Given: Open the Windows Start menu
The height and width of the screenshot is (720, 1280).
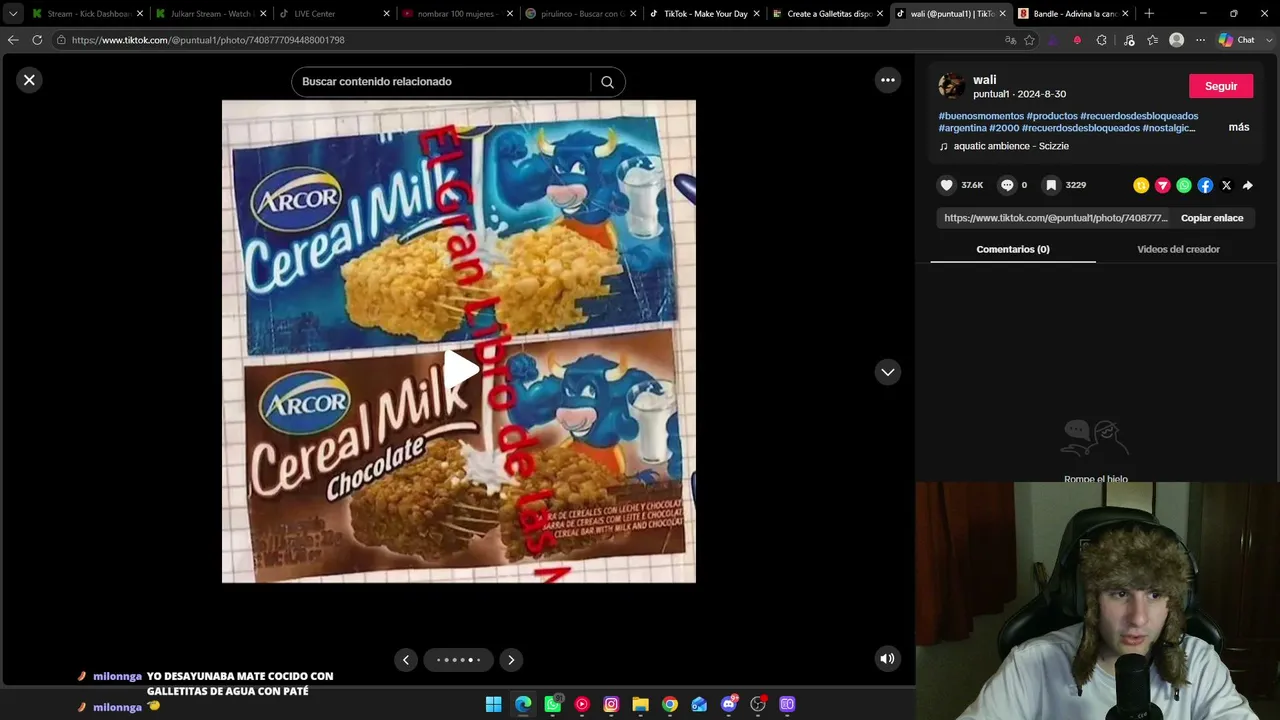Looking at the screenshot, I should (x=494, y=705).
